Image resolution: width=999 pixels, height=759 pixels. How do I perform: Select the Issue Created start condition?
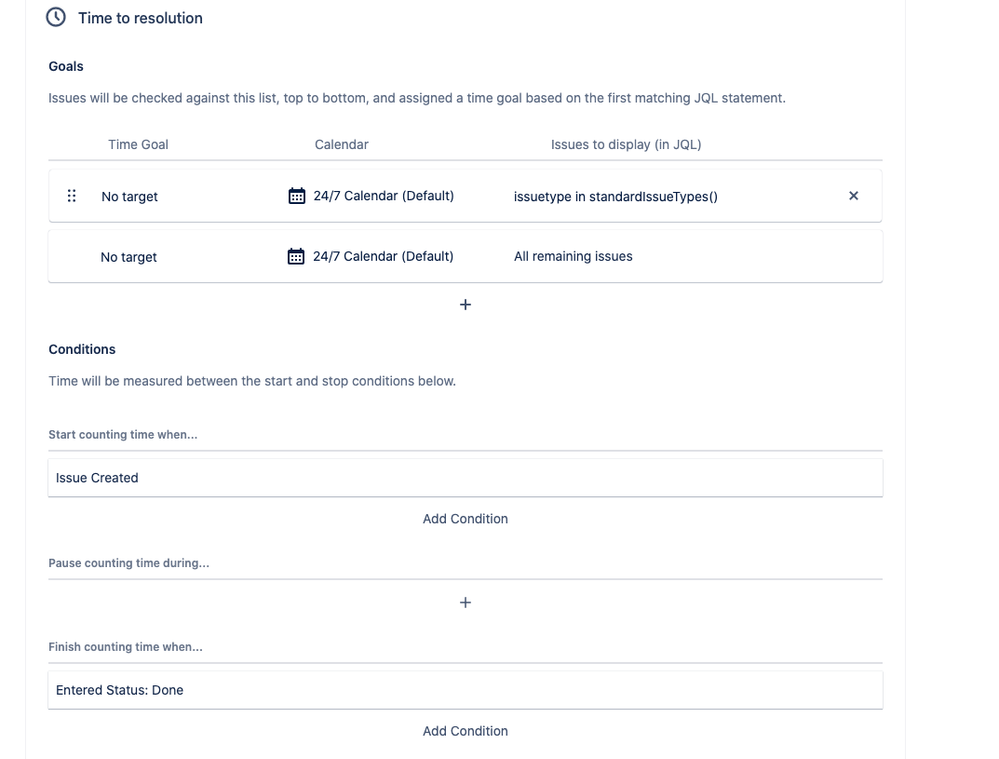466,478
